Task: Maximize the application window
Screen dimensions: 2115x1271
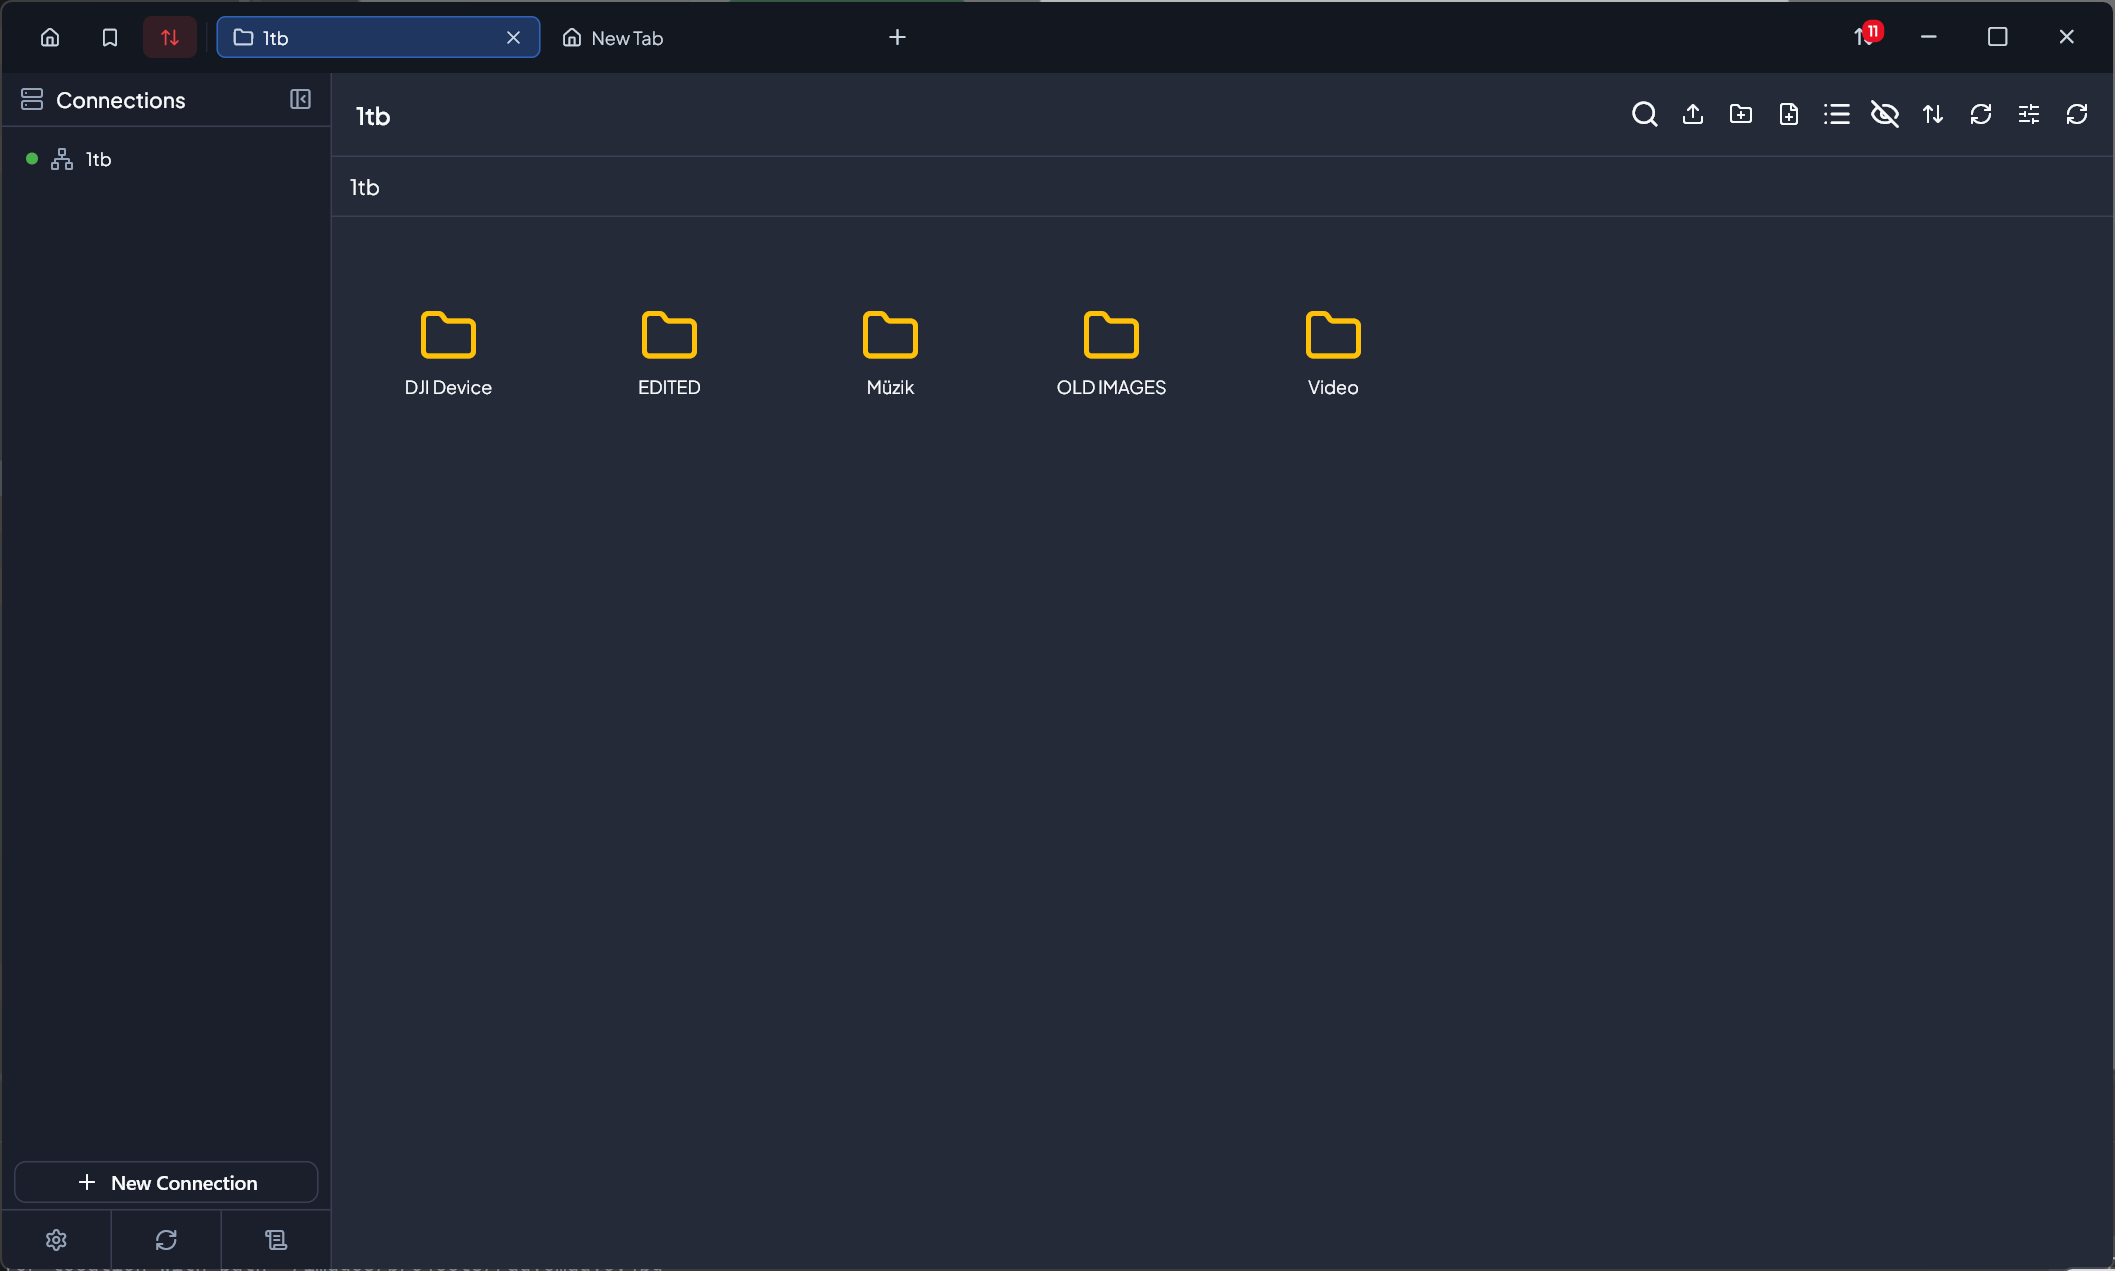Action: (1997, 37)
